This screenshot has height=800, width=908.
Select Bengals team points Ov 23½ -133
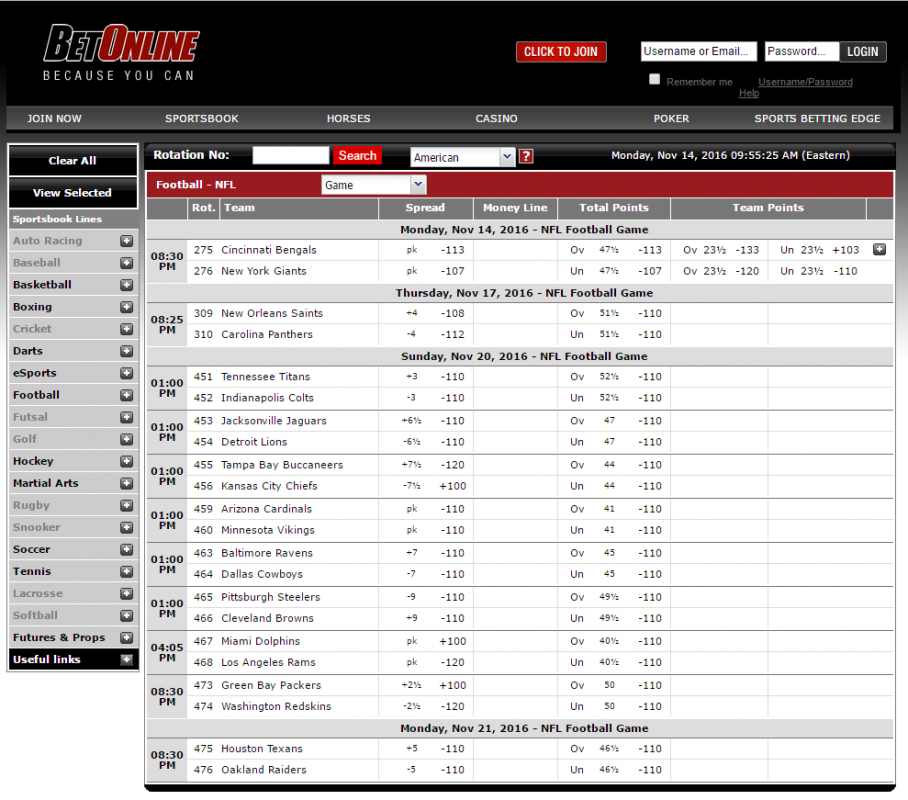(x=721, y=250)
